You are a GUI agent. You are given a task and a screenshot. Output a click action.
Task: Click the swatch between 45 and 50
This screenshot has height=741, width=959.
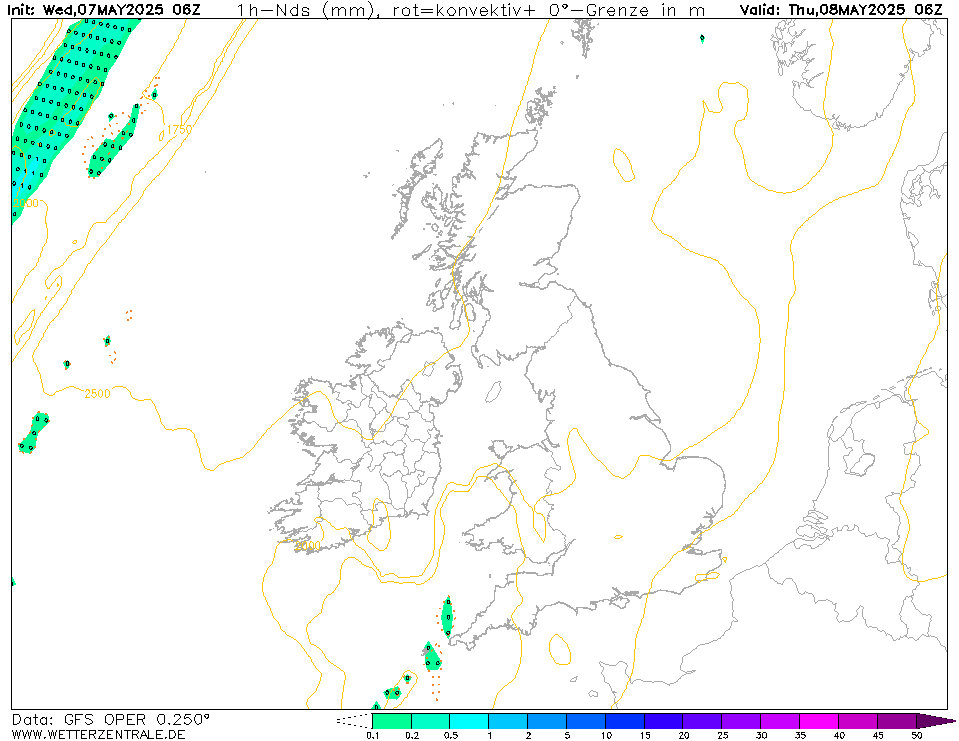[897, 721]
